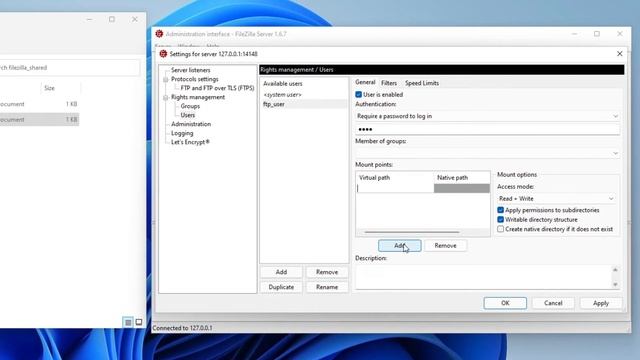Screen dimensions: 640x360
Task: Click the Cancel button
Action: 553,303
